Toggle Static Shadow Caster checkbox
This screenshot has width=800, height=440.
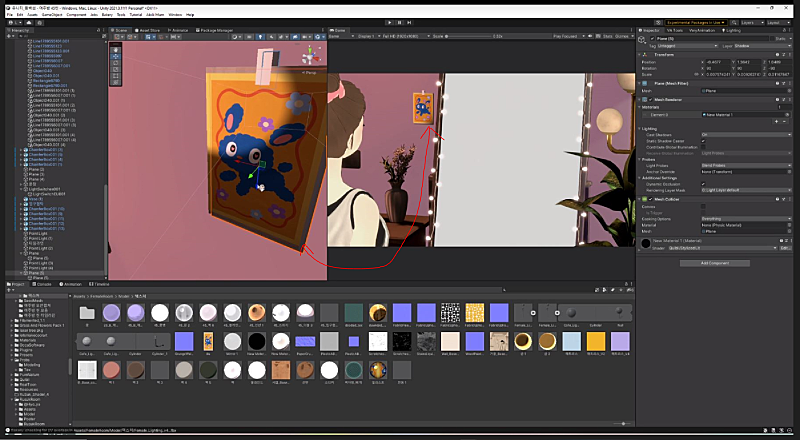703,141
